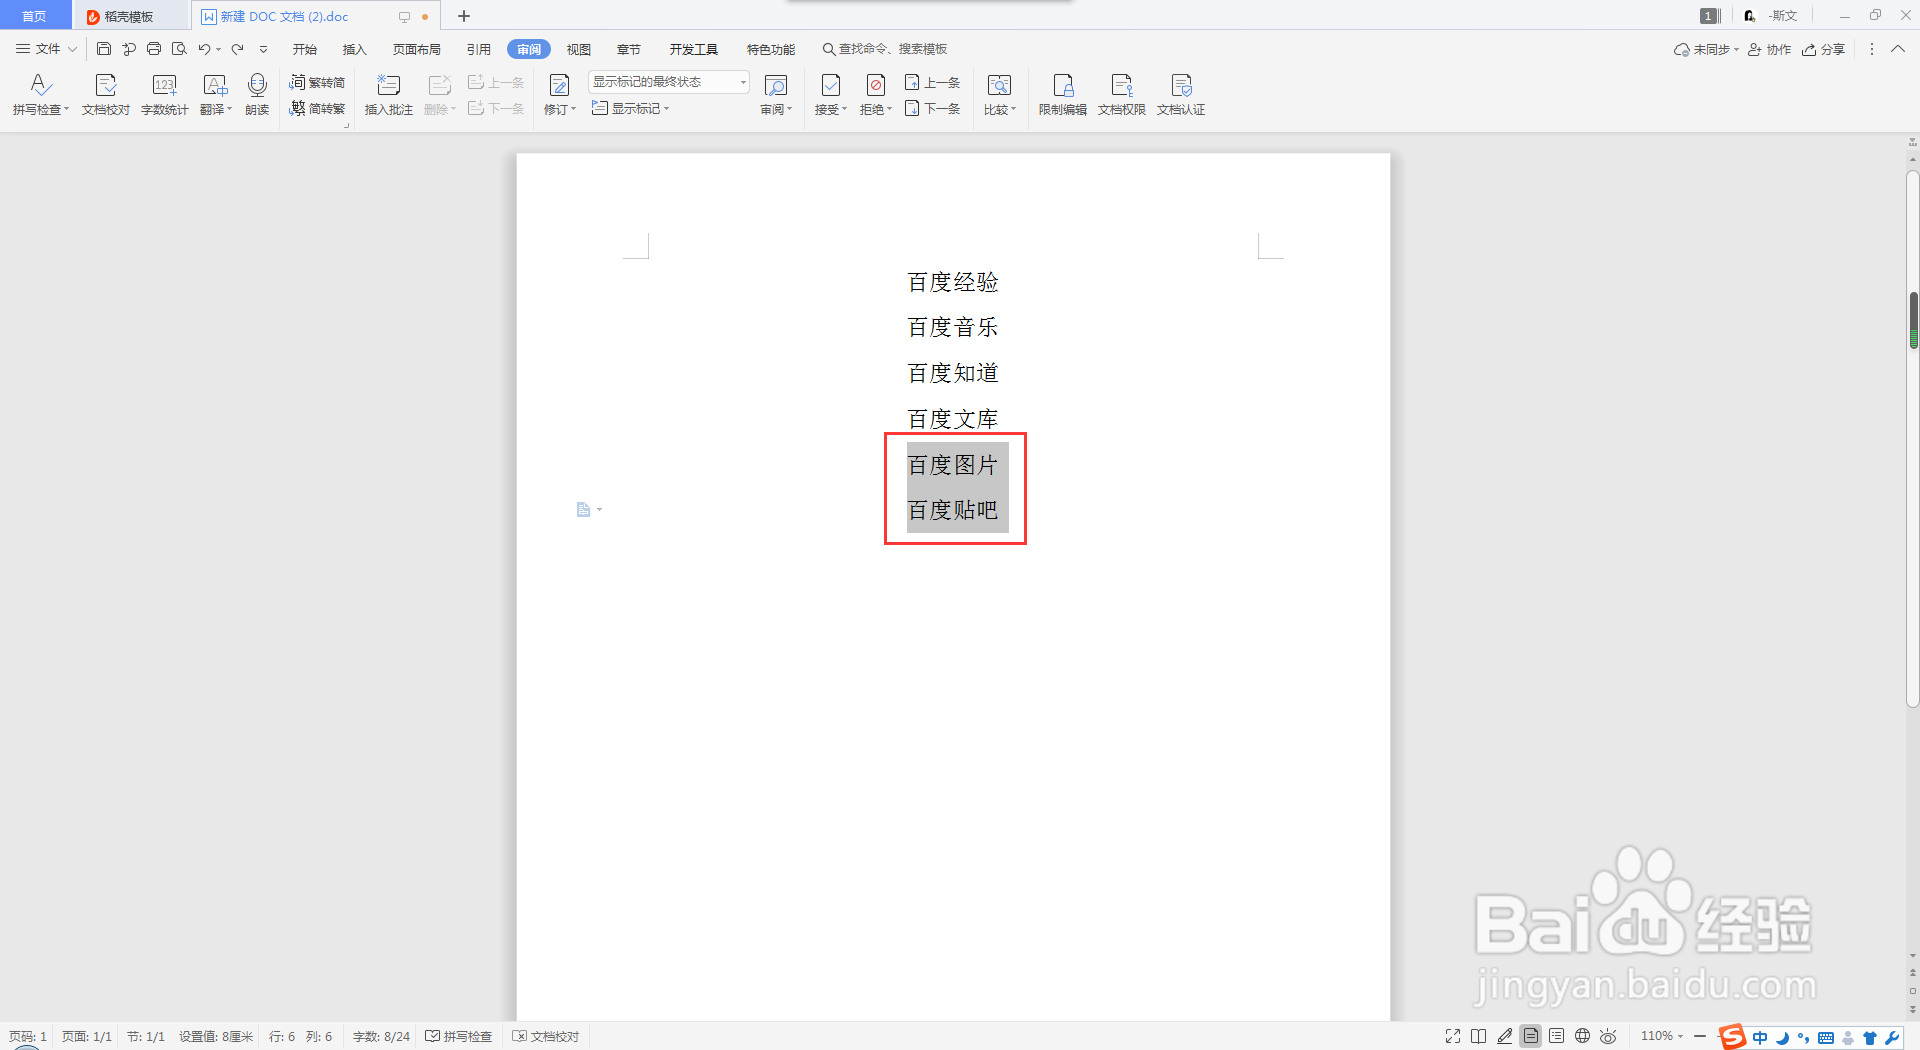Screen dimensions: 1920x1050
Task: Click the text line 百度经验
Action: (x=953, y=282)
